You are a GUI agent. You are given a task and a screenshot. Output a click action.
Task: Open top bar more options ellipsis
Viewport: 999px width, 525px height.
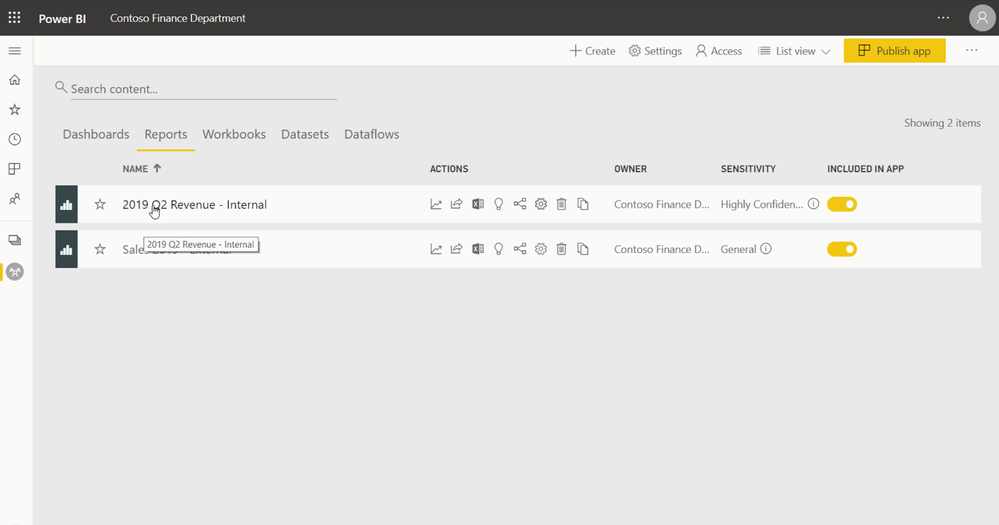pos(943,18)
